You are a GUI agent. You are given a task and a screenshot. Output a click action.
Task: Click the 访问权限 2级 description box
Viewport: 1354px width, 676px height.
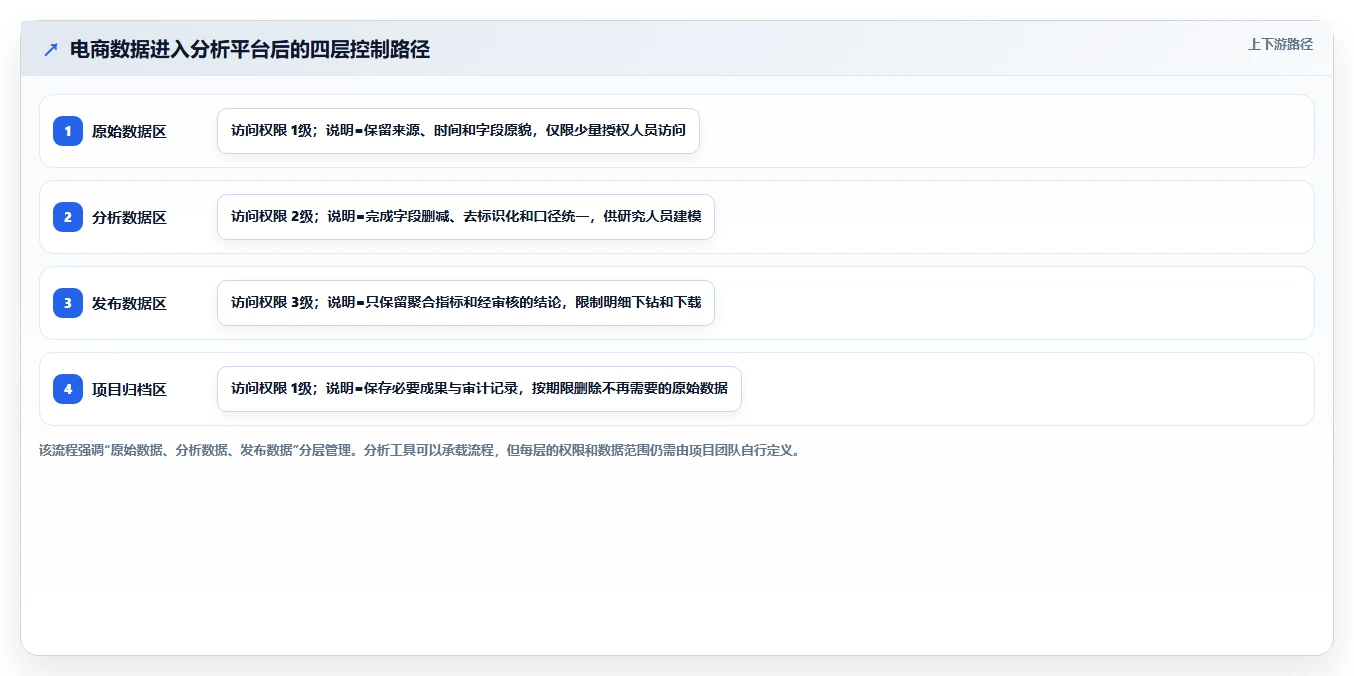point(466,217)
